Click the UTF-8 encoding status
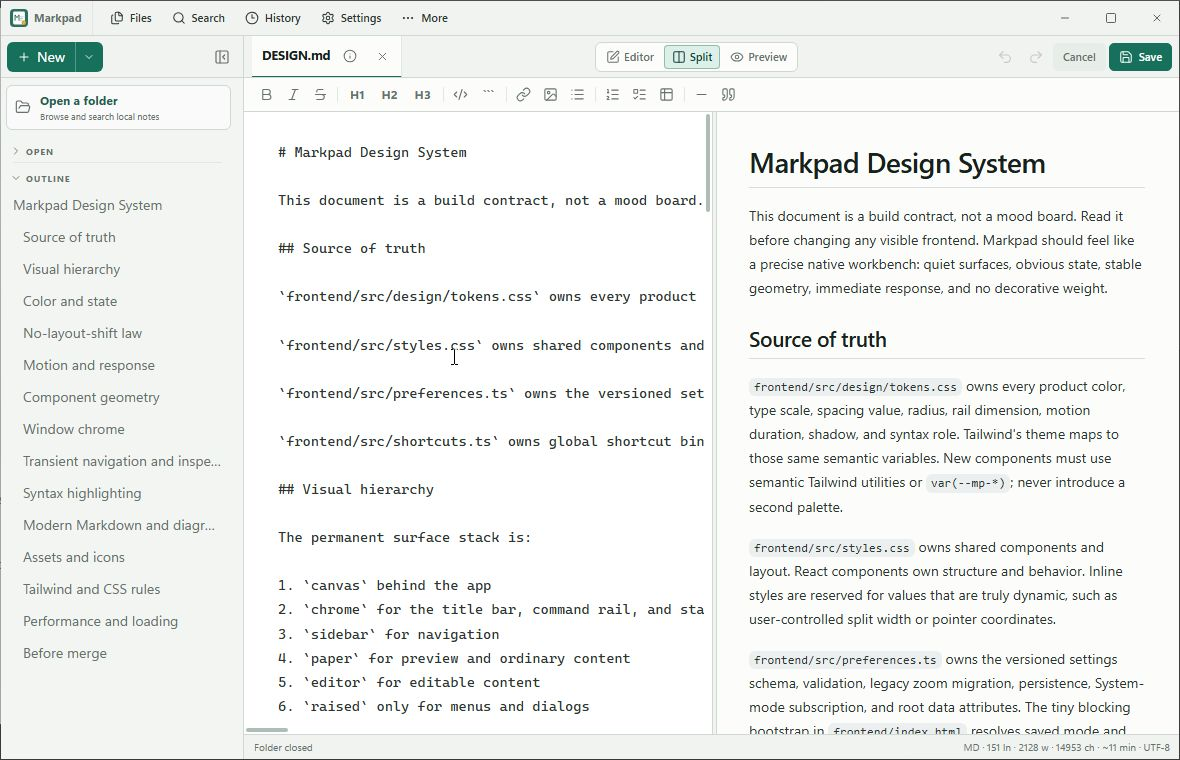This screenshot has height=760, width=1180. coord(1157,747)
